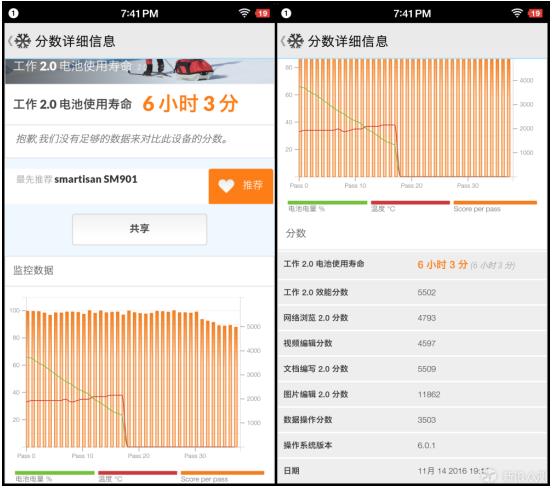Tap the not-enough-data comparison message
Screen dimensions: 553x488
pyautogui.click(x=122, y=139)
